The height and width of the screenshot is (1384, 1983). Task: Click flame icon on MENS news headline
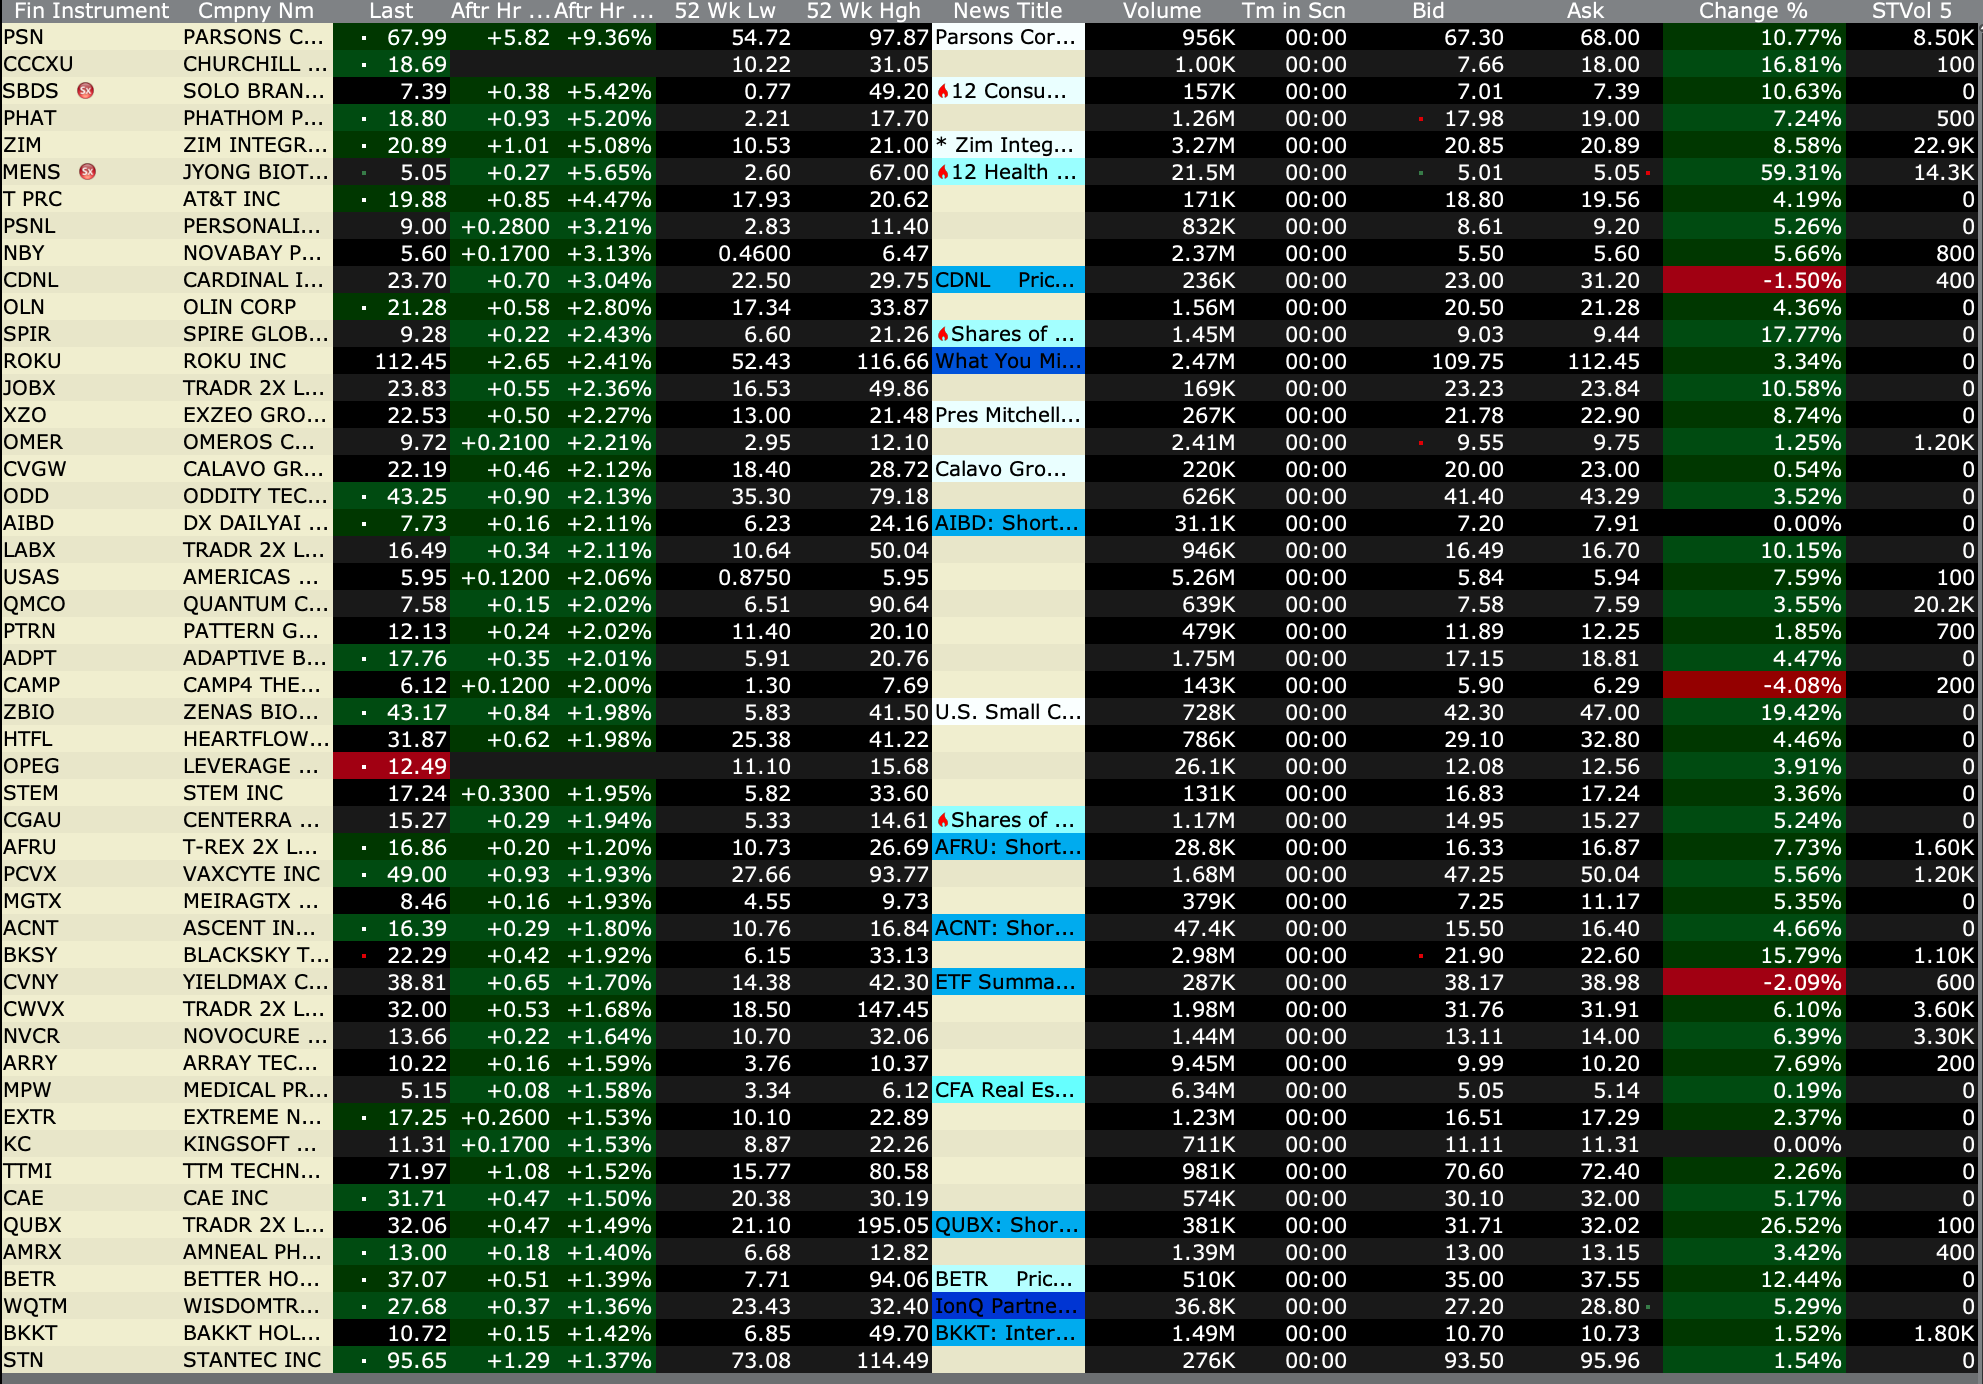tap(942, 173)
